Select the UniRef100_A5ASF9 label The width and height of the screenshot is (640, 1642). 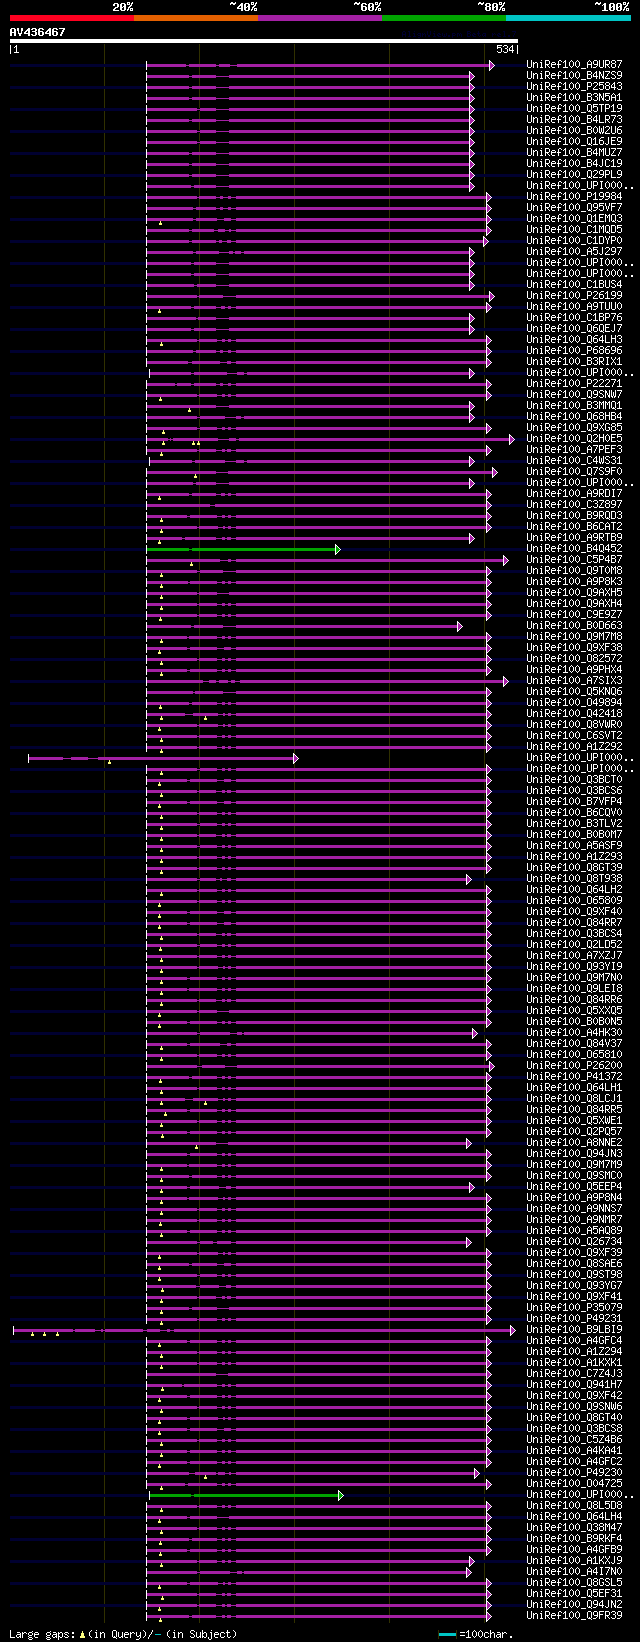click(574, 846)
